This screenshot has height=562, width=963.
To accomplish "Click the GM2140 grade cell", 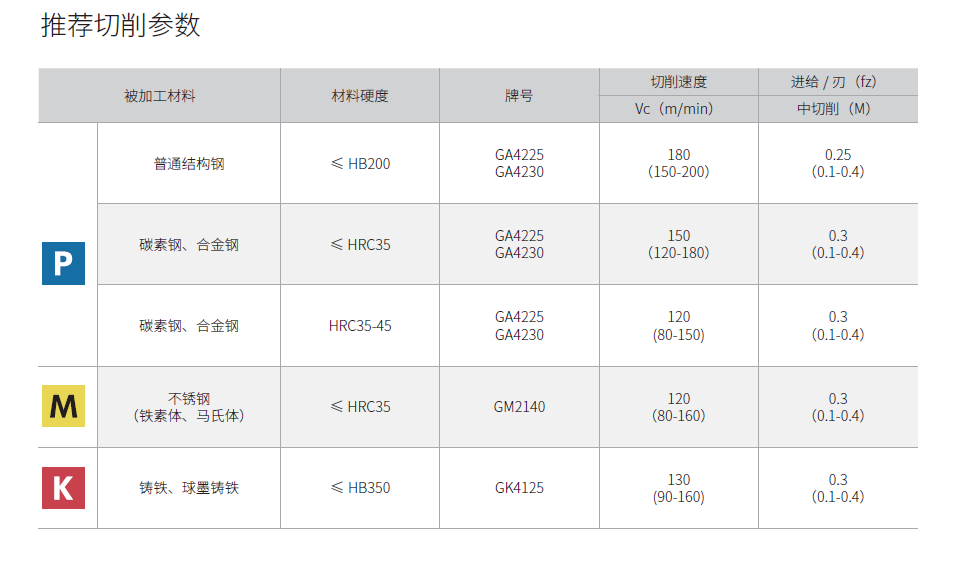I will [519, 407].
